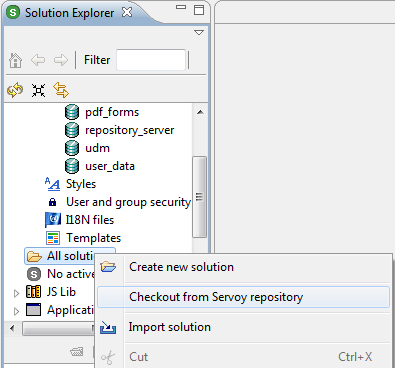
Task: Toggle link with editor arrows icon
Action: pyautogui.click(x=61, y=90)
